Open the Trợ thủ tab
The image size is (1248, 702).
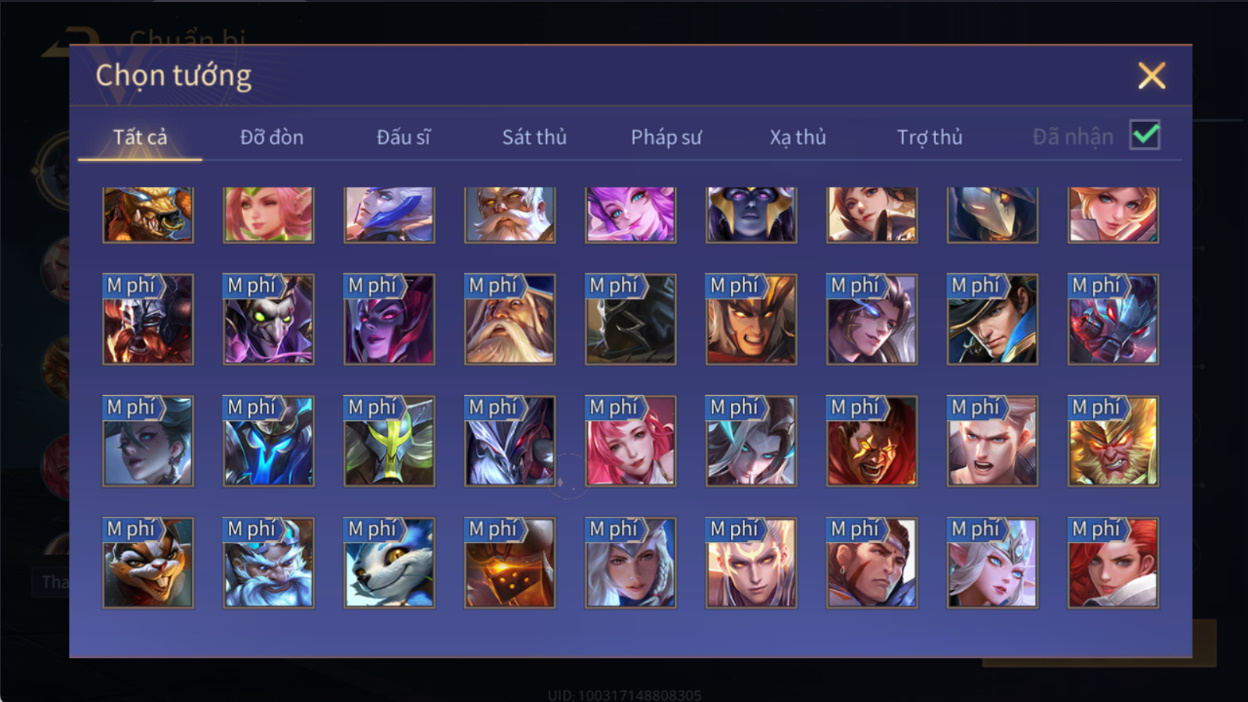[x=929, y=137]
